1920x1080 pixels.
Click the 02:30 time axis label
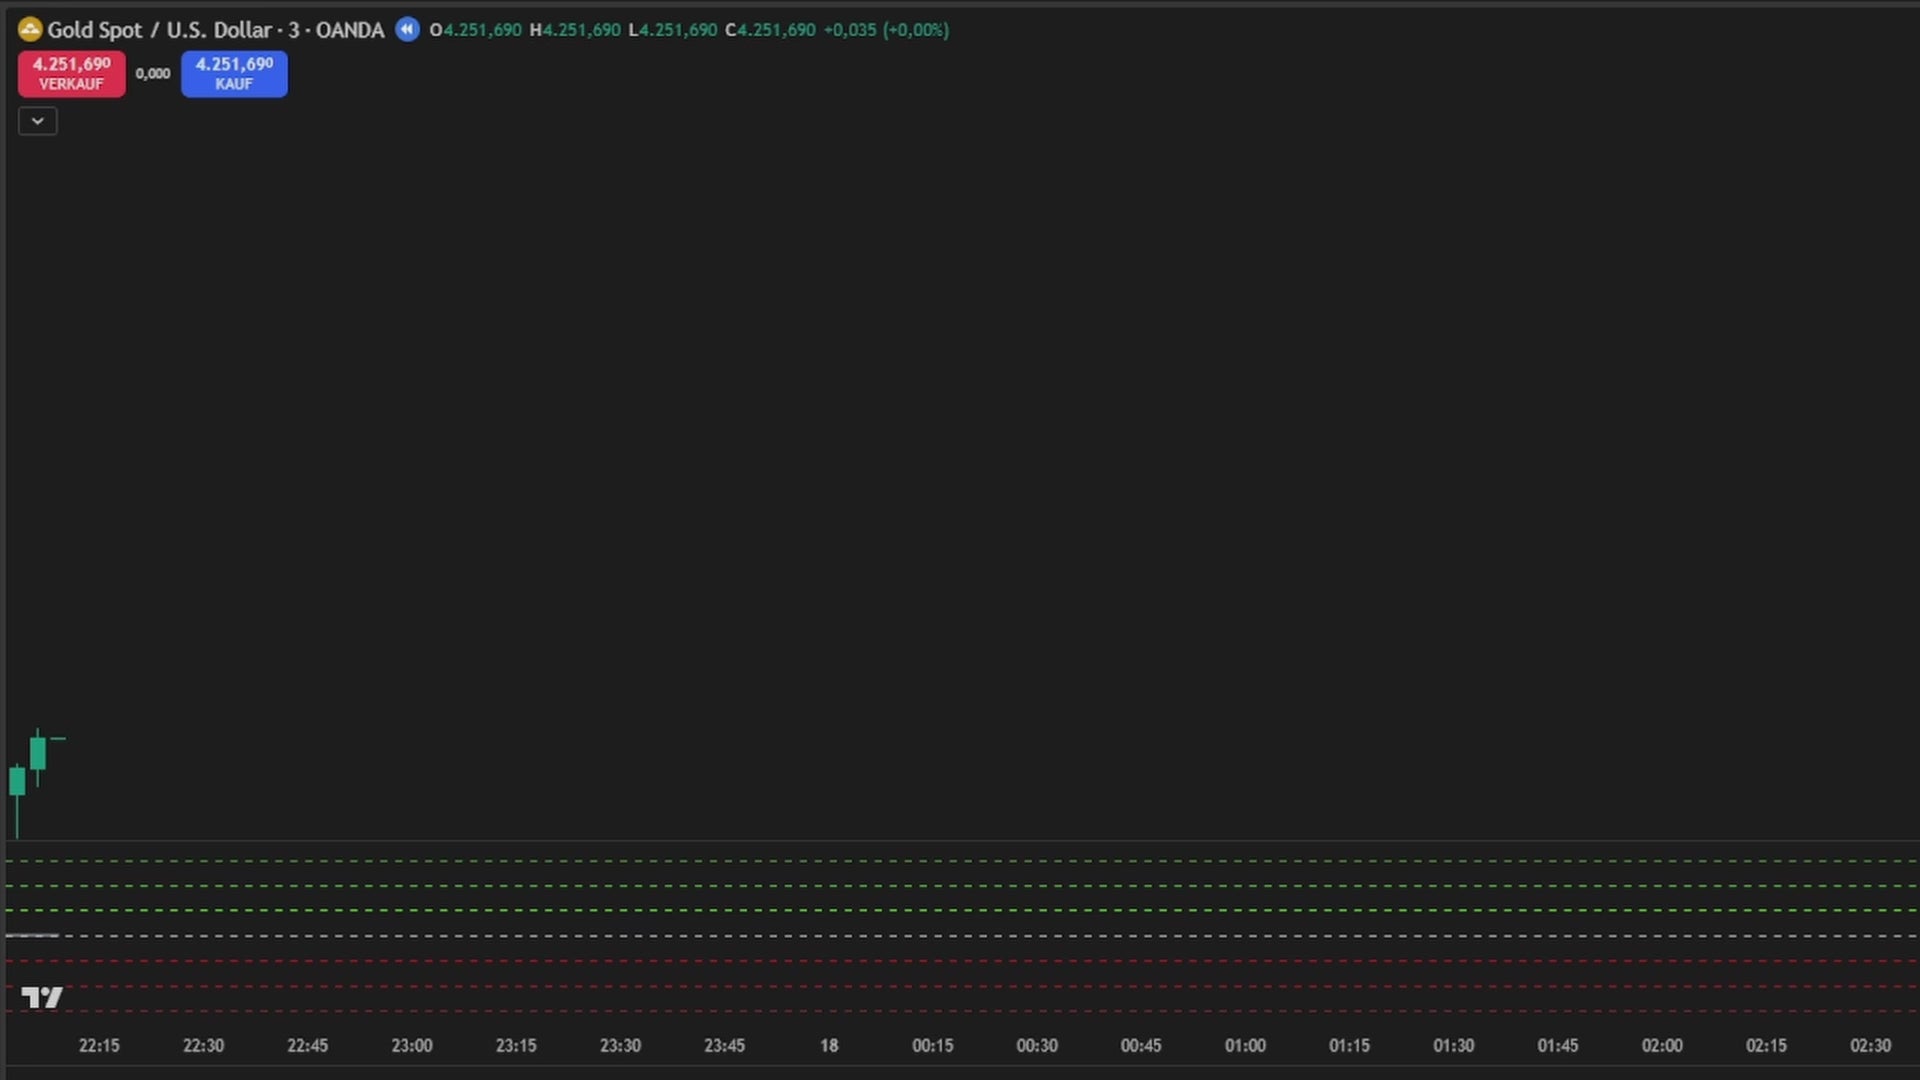(1870, 1045)
